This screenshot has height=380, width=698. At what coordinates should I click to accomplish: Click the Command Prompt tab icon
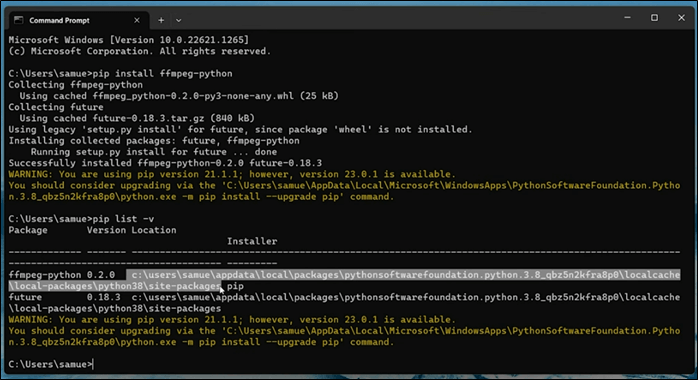coord(19,20)
